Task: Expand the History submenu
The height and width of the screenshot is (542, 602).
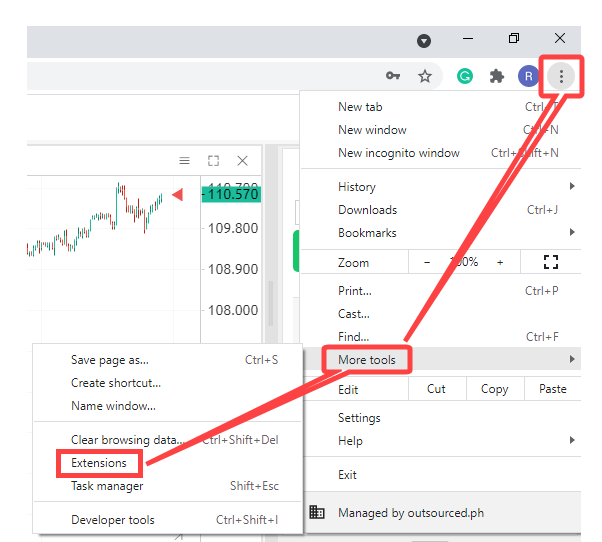Action: (x=440, y=187)
